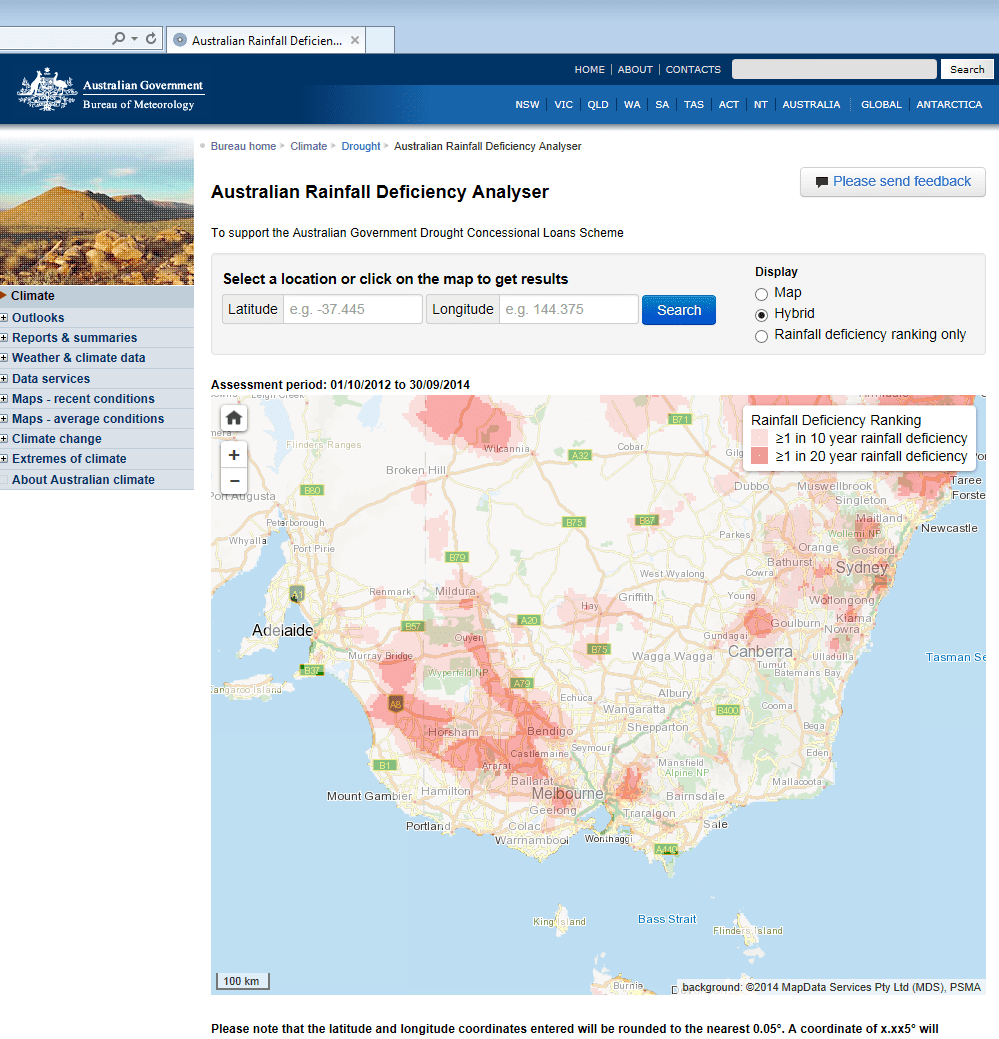Select the Australian Rainfall Deficiency browser tab
999x1039 pixels.
(x=266, y=40)
